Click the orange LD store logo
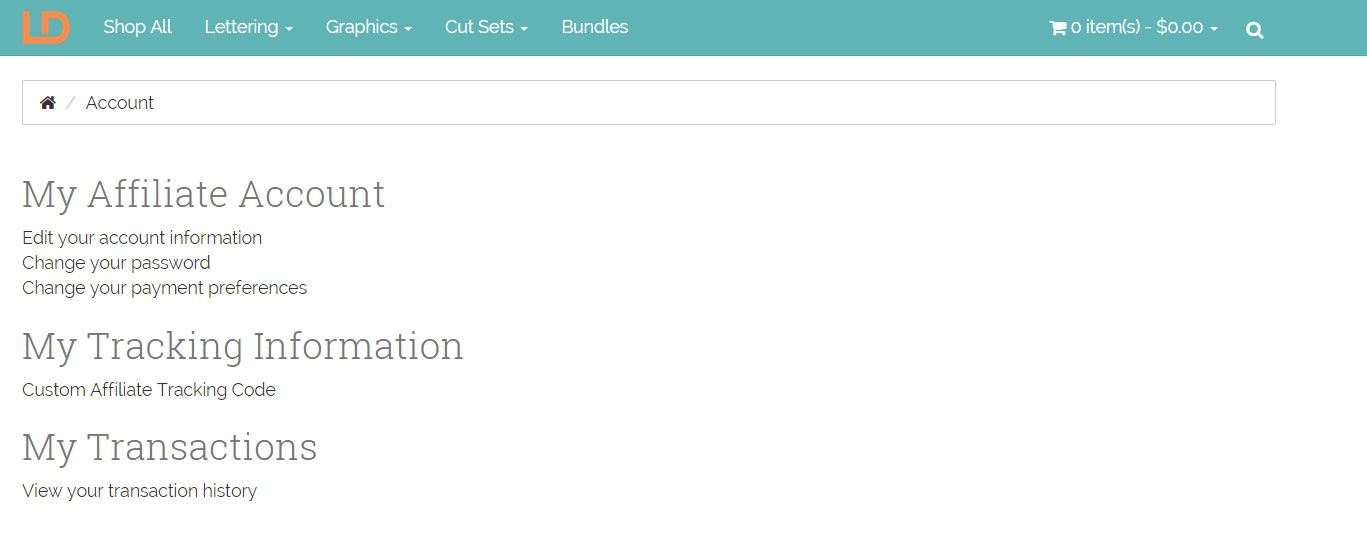This screenshot has height=544, width=1367. [45, 27]
